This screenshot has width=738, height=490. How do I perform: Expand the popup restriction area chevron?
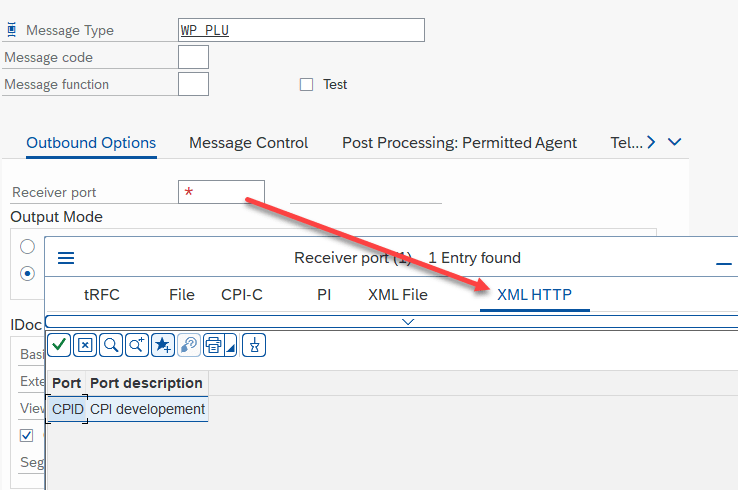407,321
